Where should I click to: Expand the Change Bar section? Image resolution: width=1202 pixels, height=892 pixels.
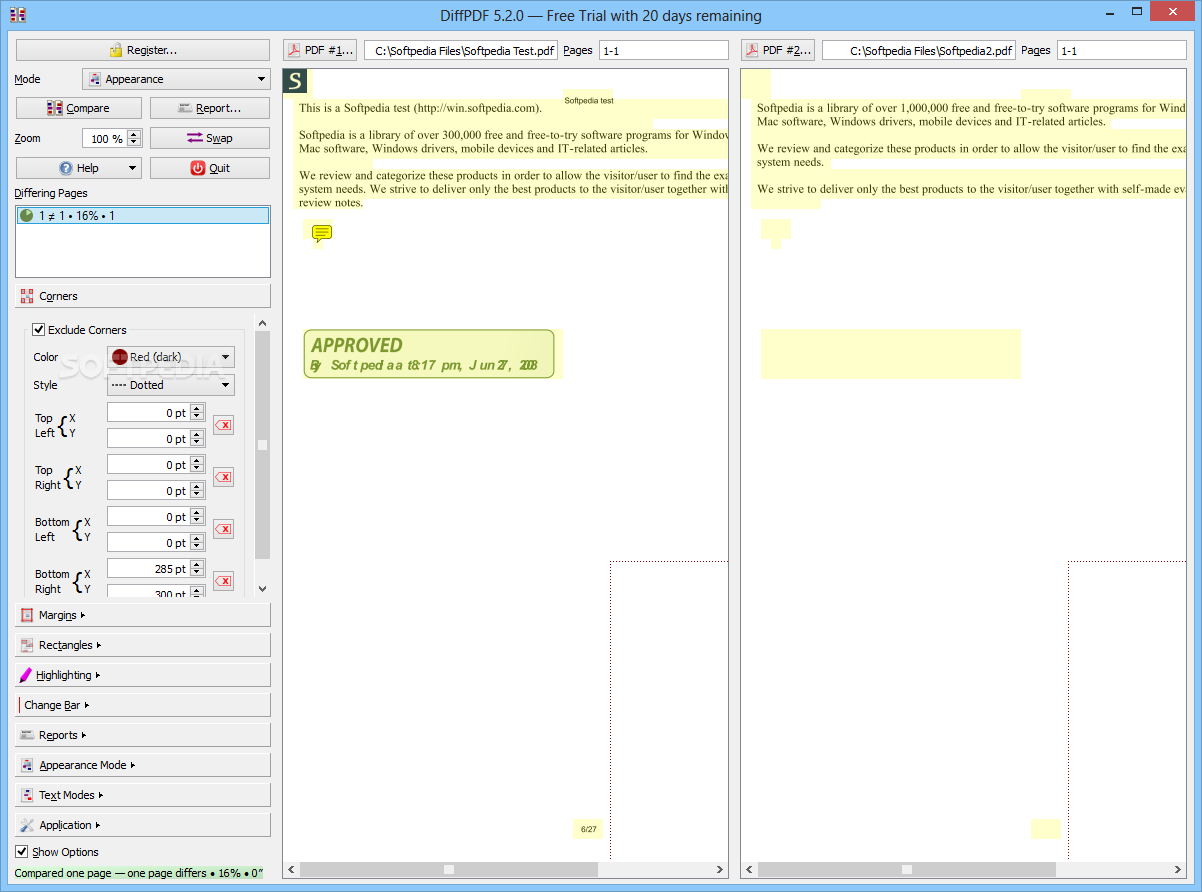[x=143, y=705]
